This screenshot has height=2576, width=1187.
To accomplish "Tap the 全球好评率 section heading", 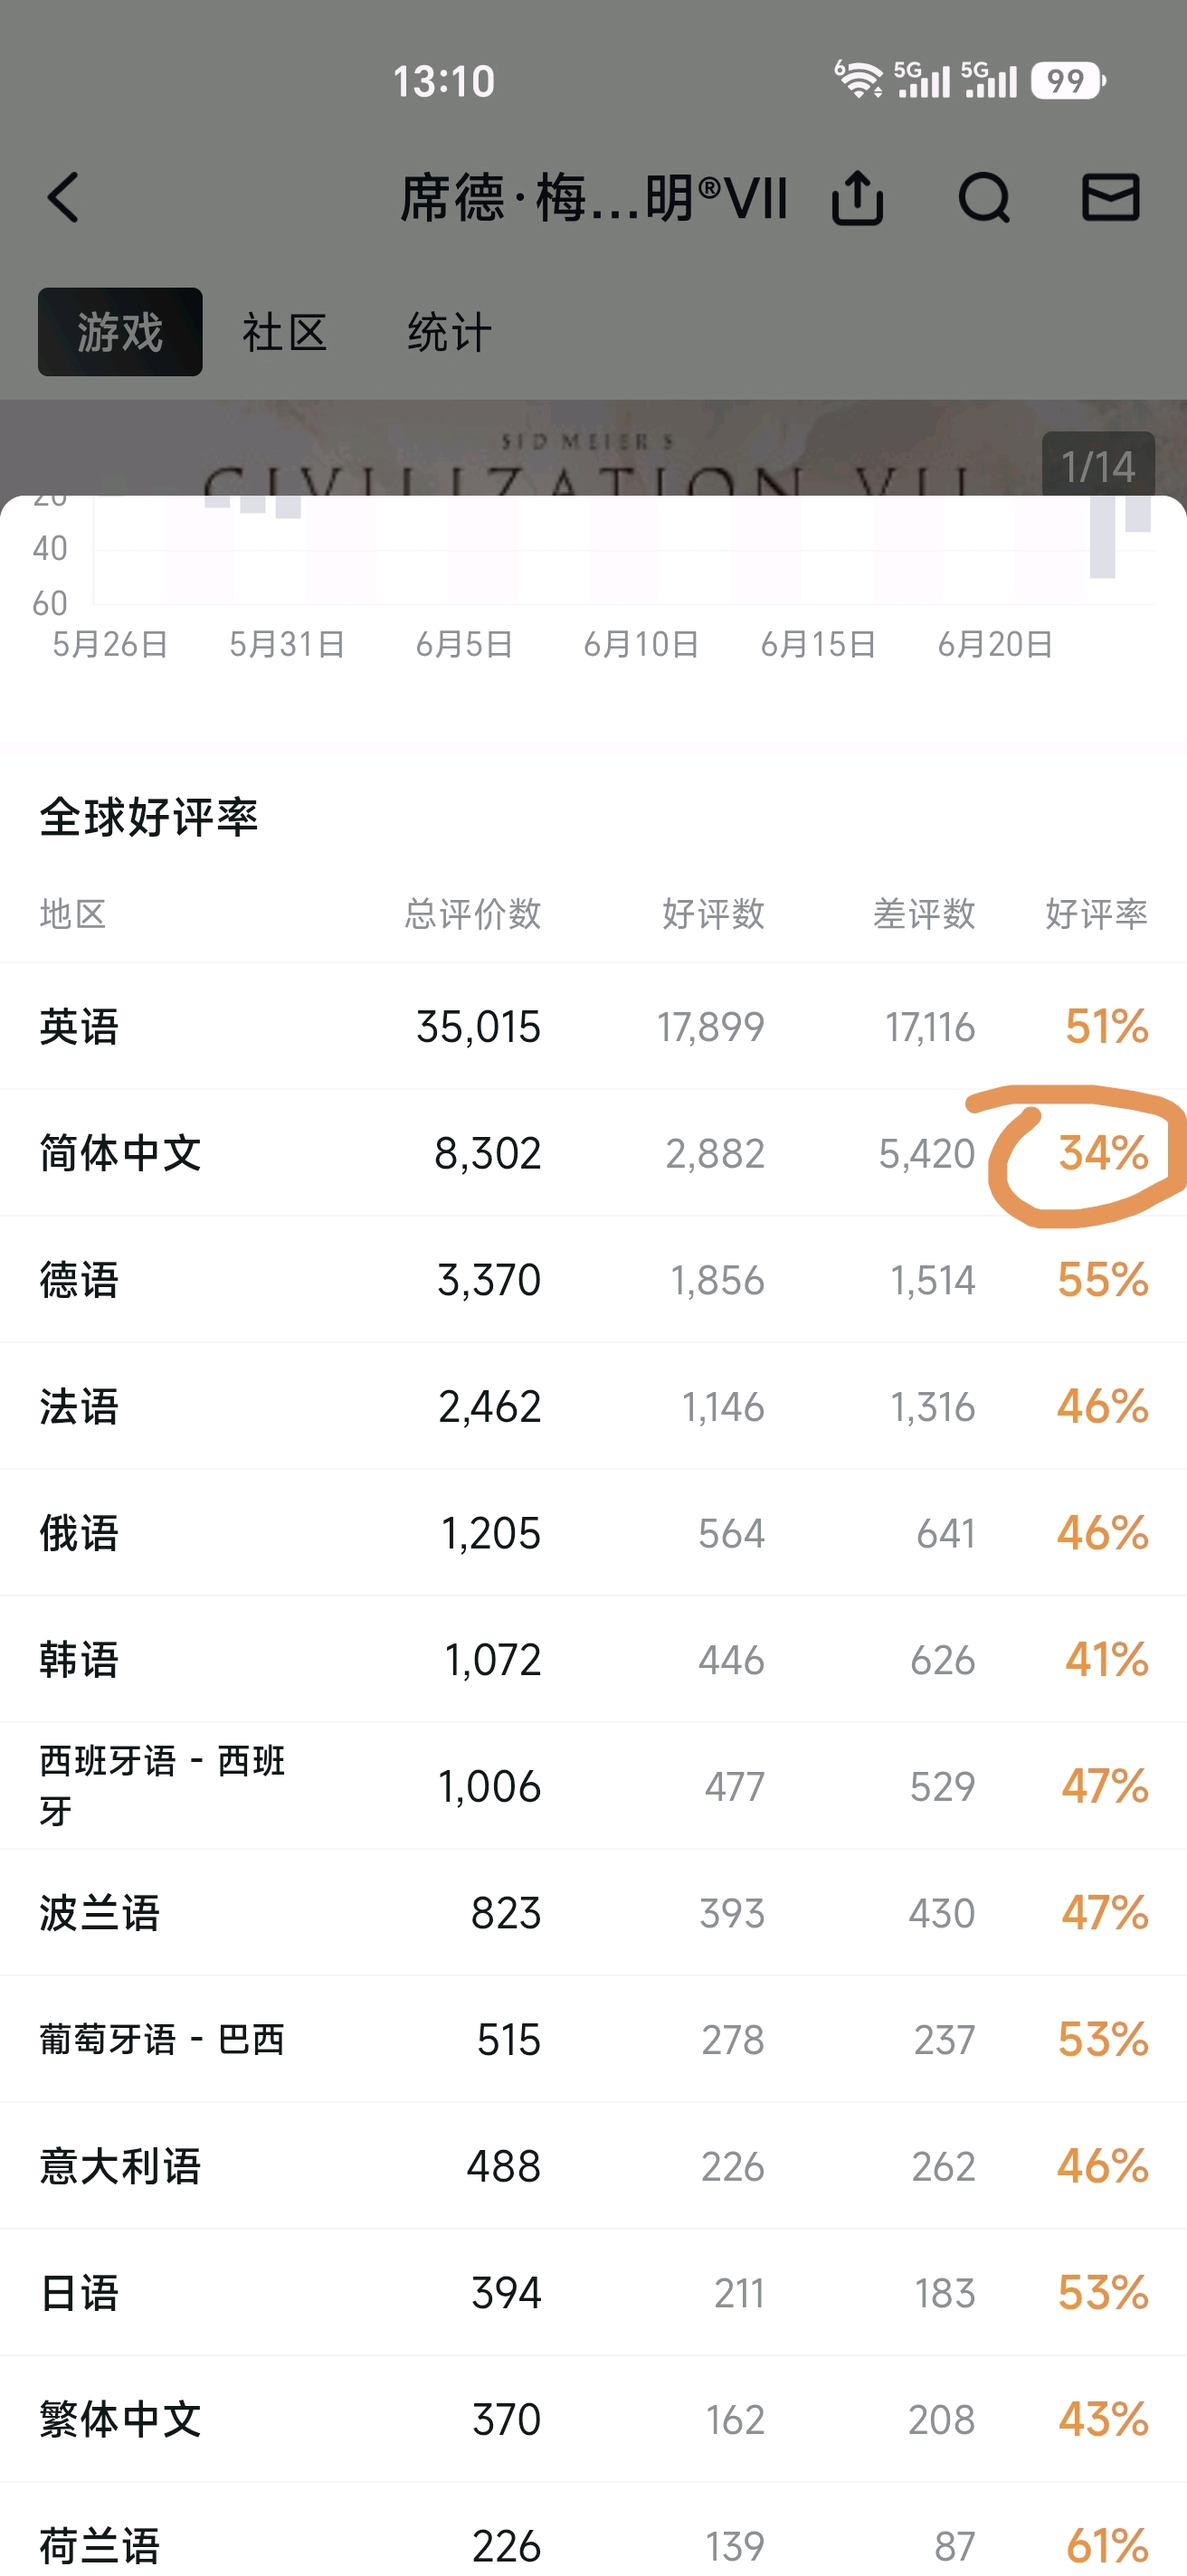I will click(x=149, y=817).
